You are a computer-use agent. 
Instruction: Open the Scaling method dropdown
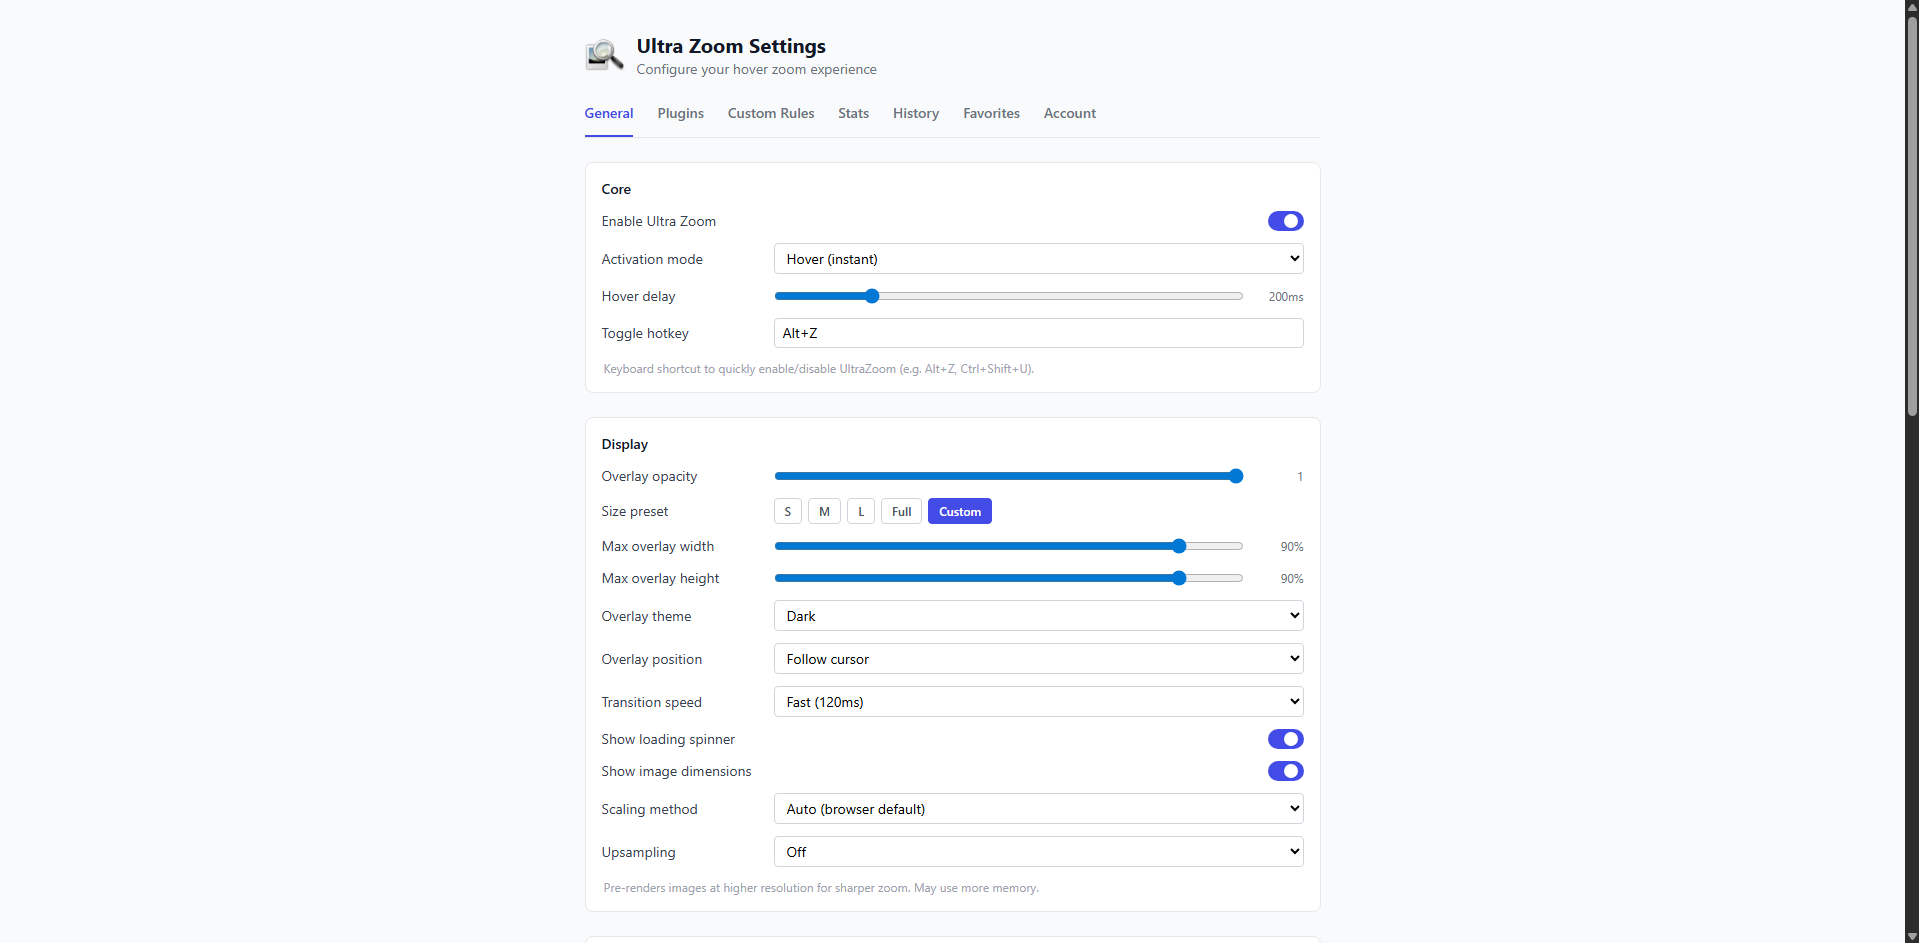[1038, 808]
